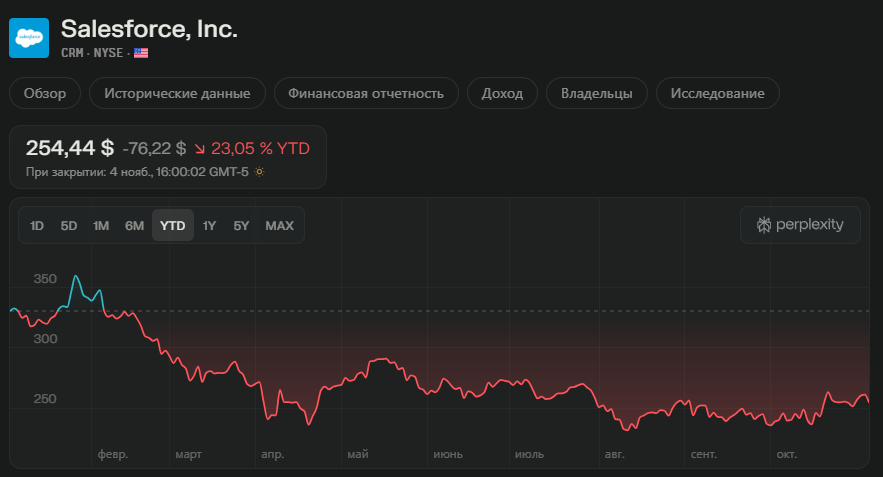Select the Владельцы tab
Viewport: 883px width, 477px height.
click(x=596, y=94)
